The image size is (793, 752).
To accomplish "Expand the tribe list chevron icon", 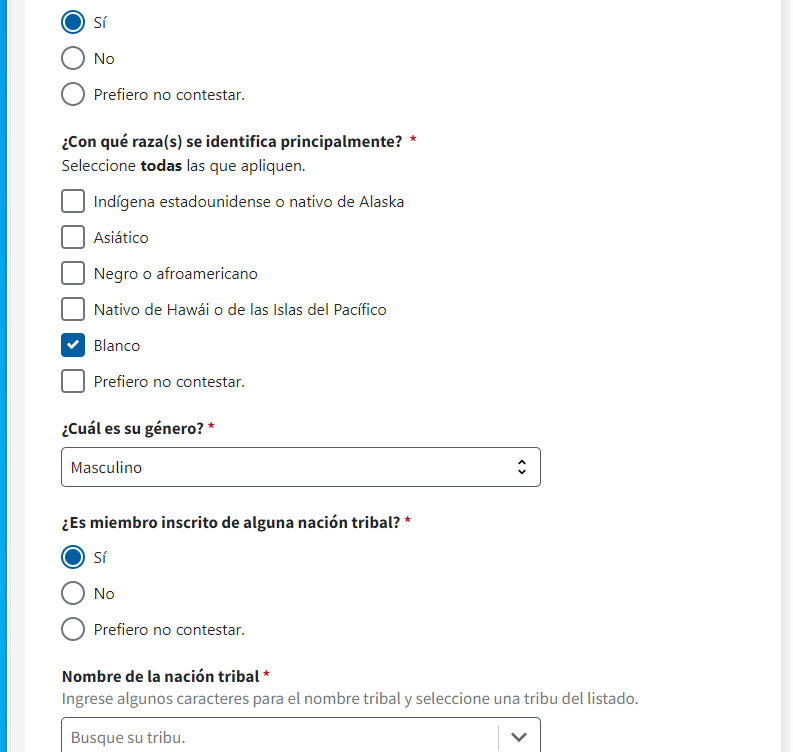I will [518, 737].
